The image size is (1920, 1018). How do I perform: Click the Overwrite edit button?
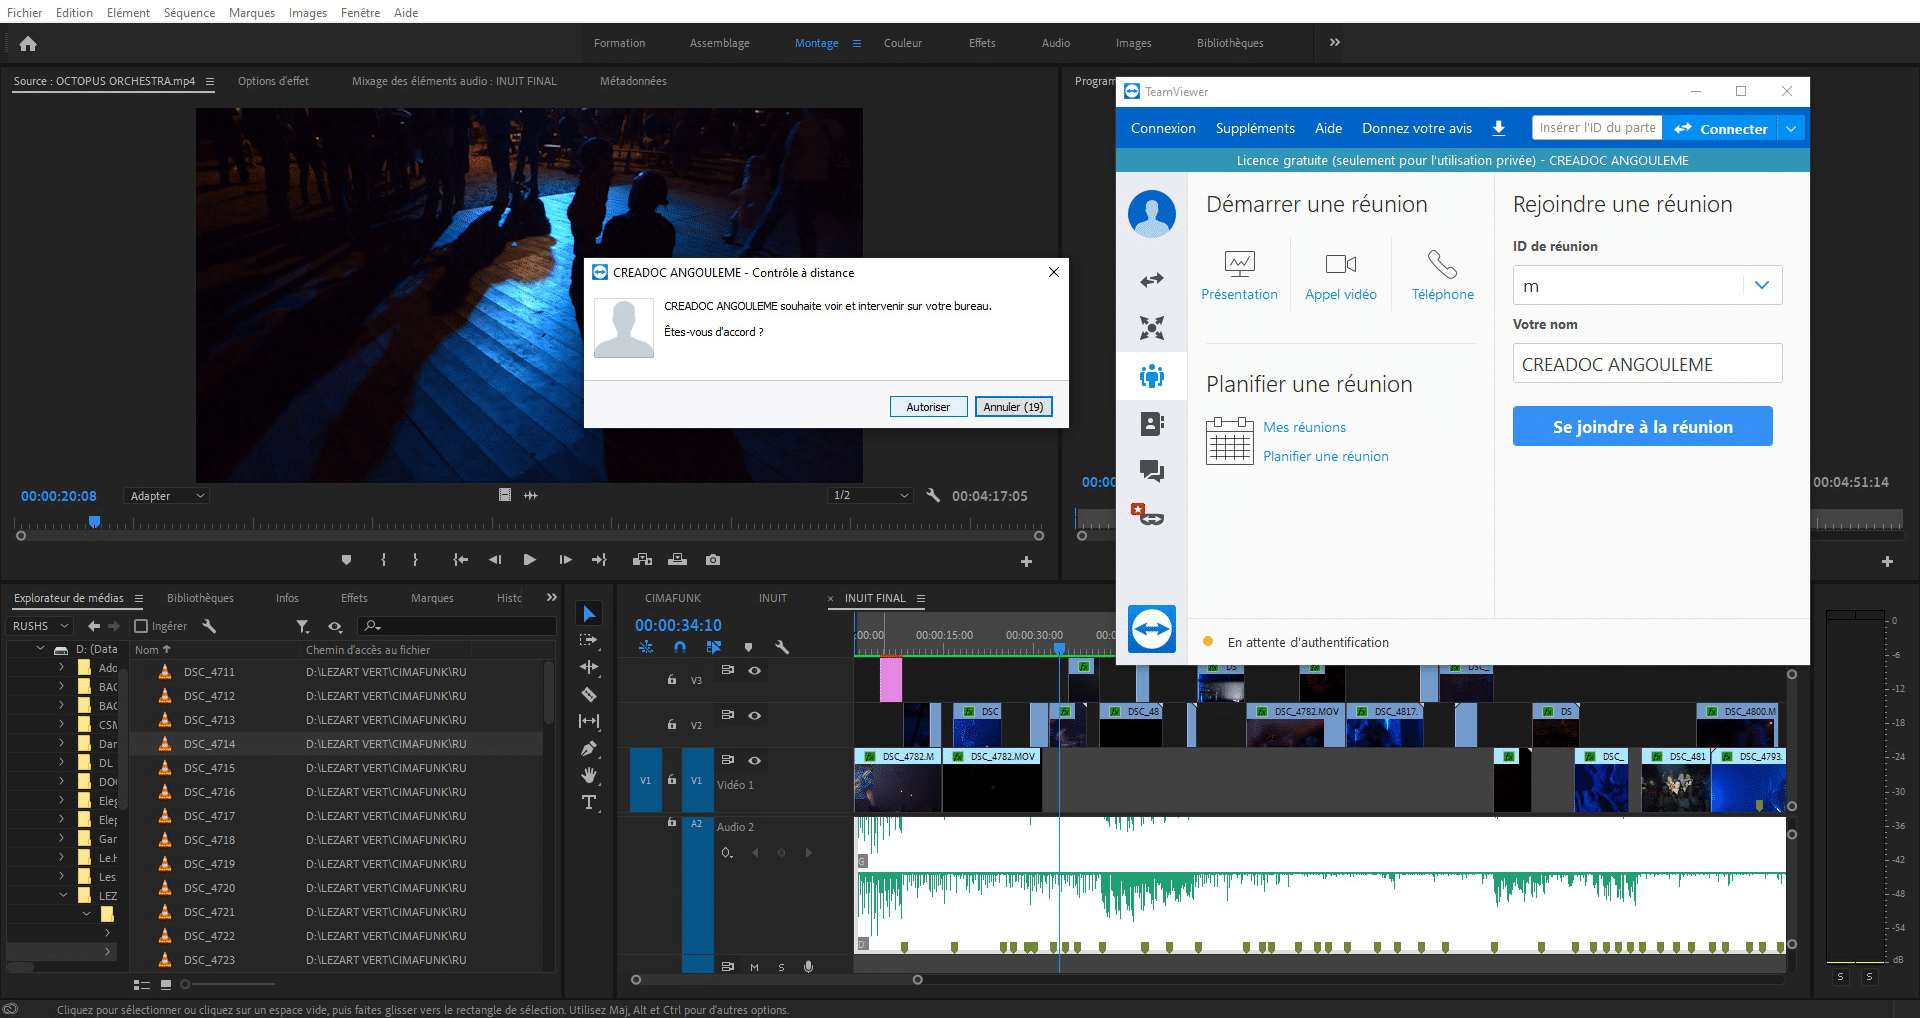pos(677,560)
